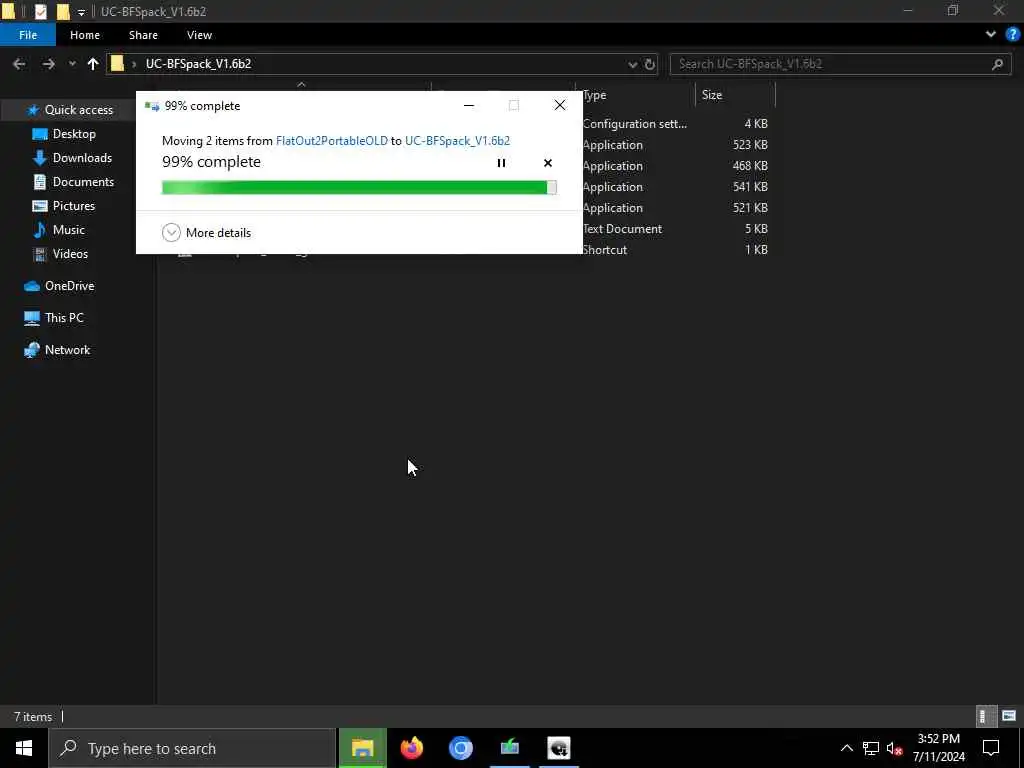Viewport: 1024px width, 768px height.
Task: Show hidden system tray icons
Action: (846, 748)
